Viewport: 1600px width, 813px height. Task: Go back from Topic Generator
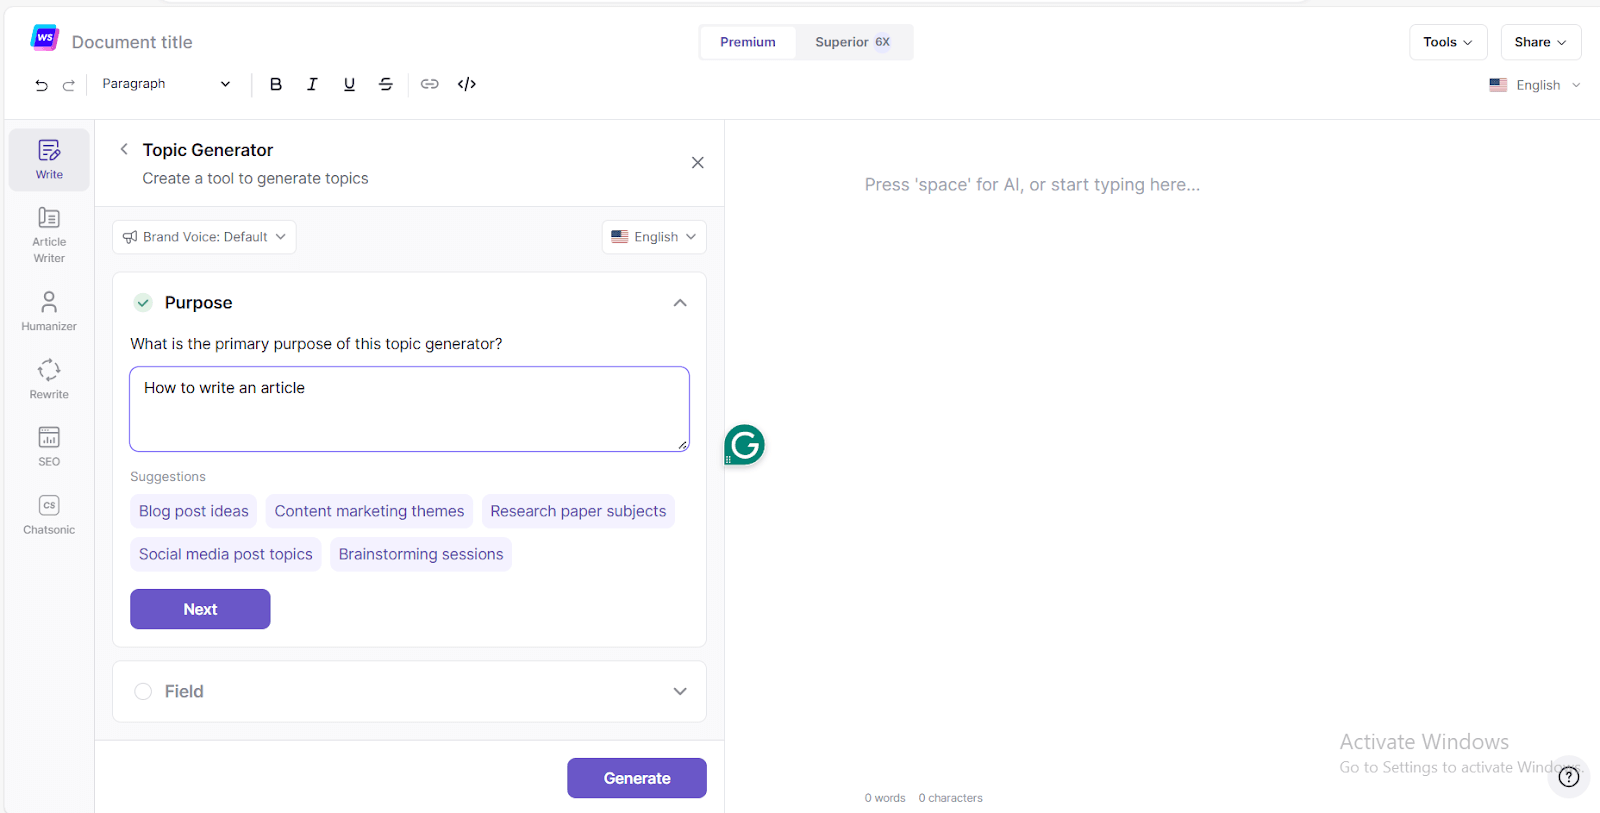(x=124, y=149)
